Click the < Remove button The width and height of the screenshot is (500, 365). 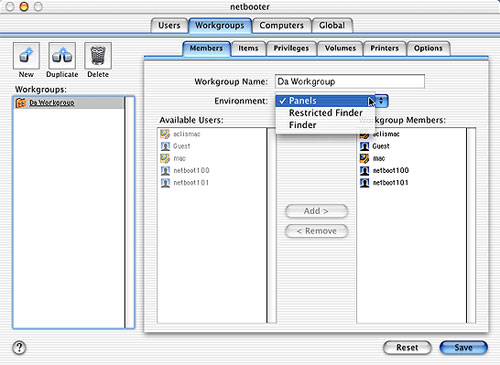pyautogui.click(x=316, y=231)
